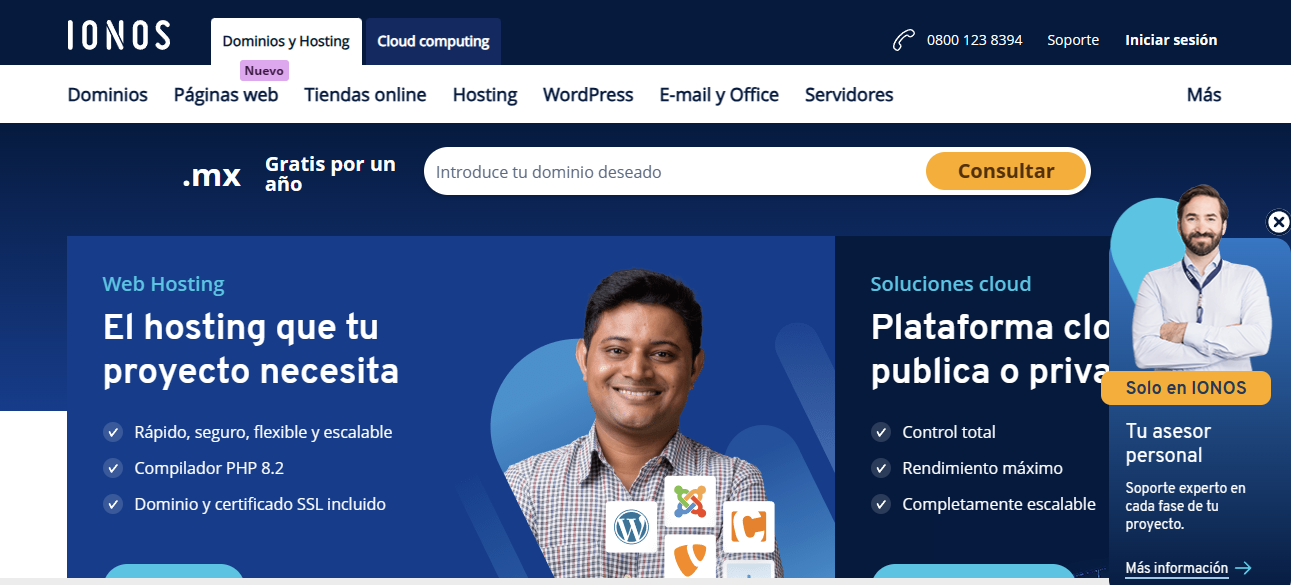Click the phone icon beside 0800 number

(904, 40)
